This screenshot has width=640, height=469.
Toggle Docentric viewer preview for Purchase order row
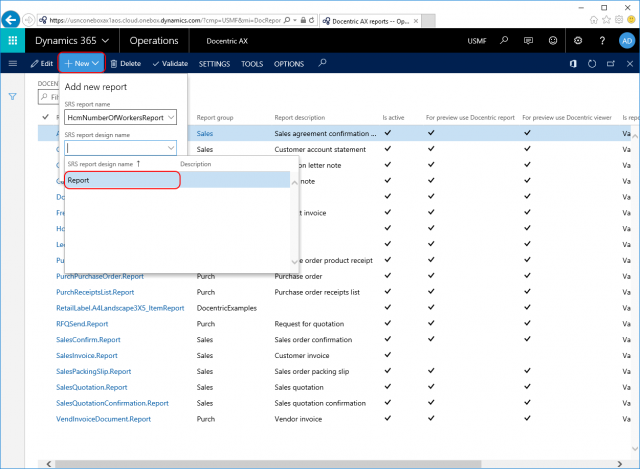coord(527,276)
